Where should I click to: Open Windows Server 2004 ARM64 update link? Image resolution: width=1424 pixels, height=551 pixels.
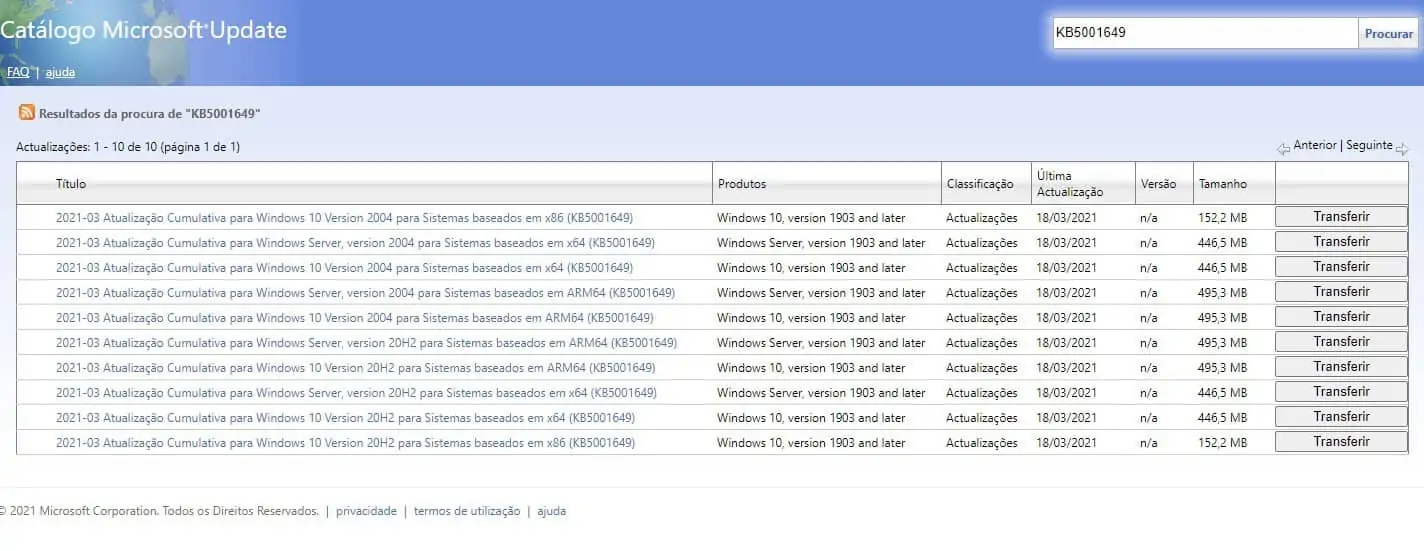(x=365, y=292)
